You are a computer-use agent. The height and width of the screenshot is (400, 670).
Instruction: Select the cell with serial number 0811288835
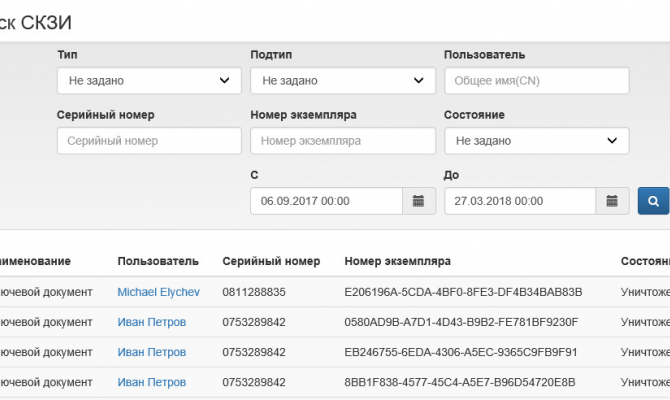pyautogui.click(x=254, y=292)
